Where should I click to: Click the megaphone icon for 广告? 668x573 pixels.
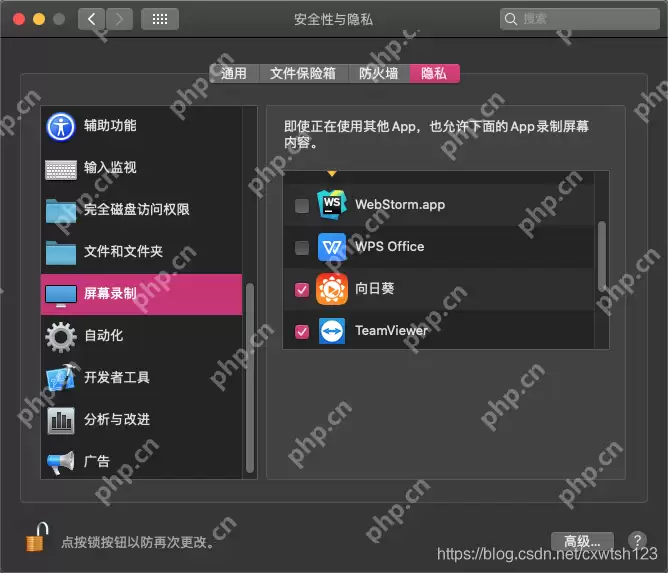click(x=61, y=462)
